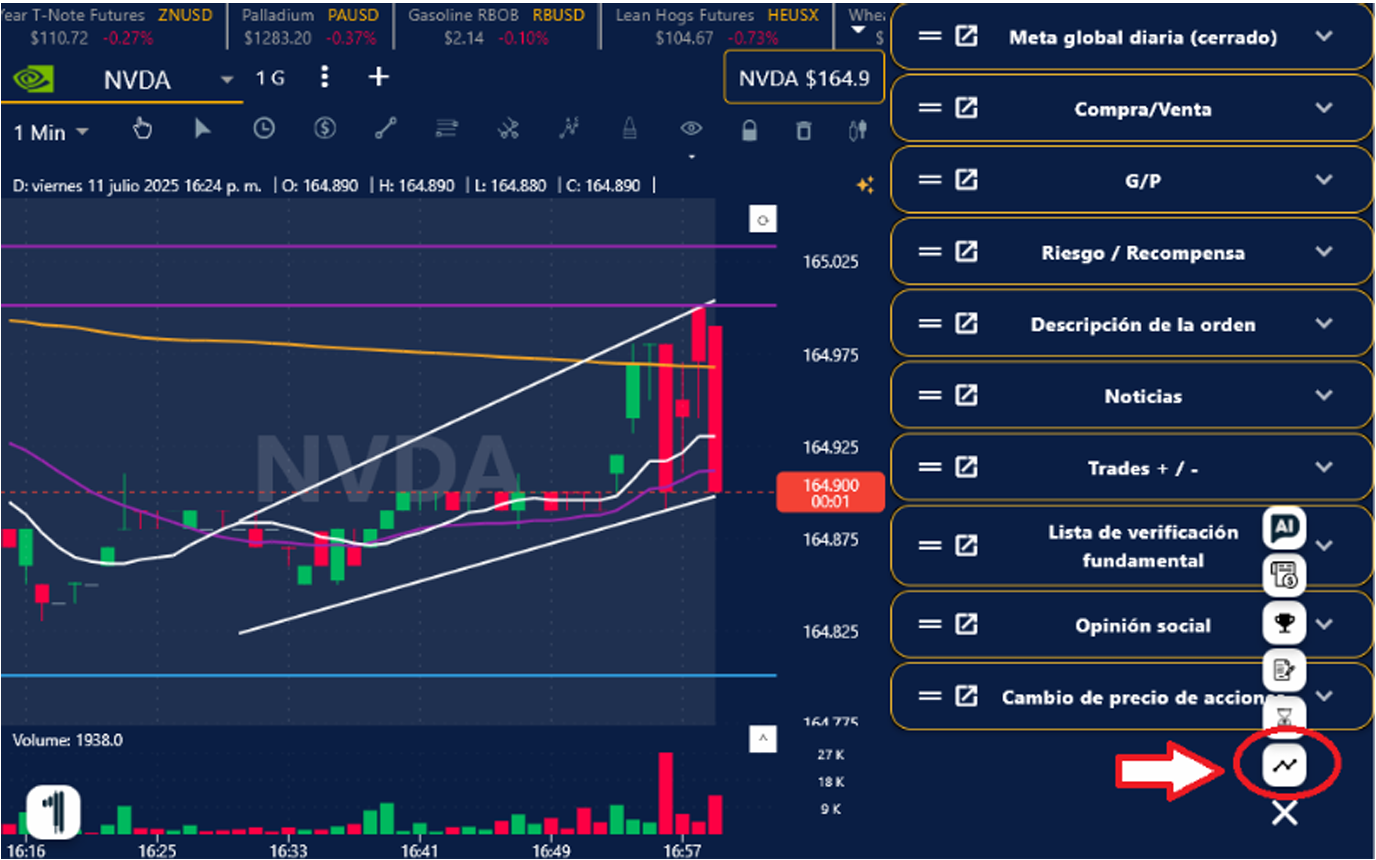Select the trend line drawing tool
This screenshot has height=860, width=1376.
coord(385,128)
